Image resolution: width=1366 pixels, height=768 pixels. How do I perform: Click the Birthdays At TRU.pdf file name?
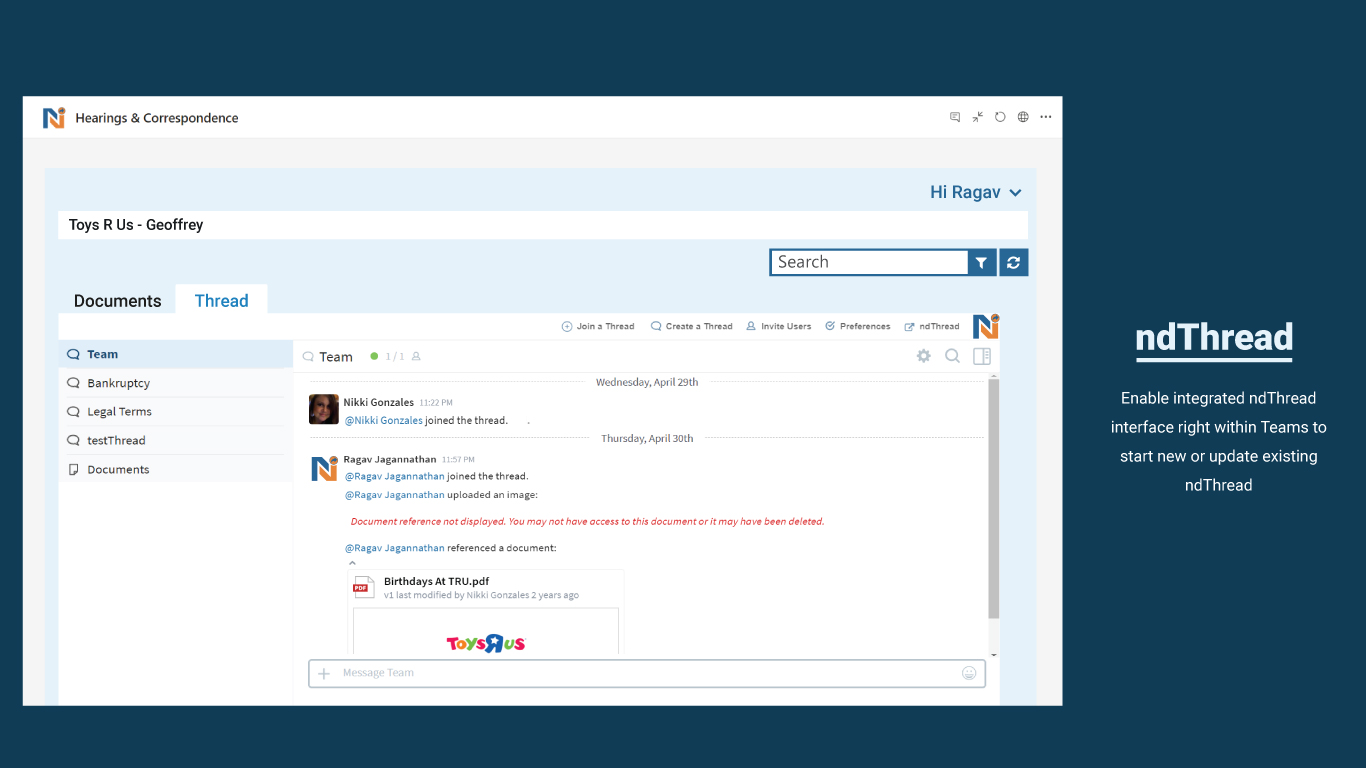click(x=436, y=581)
